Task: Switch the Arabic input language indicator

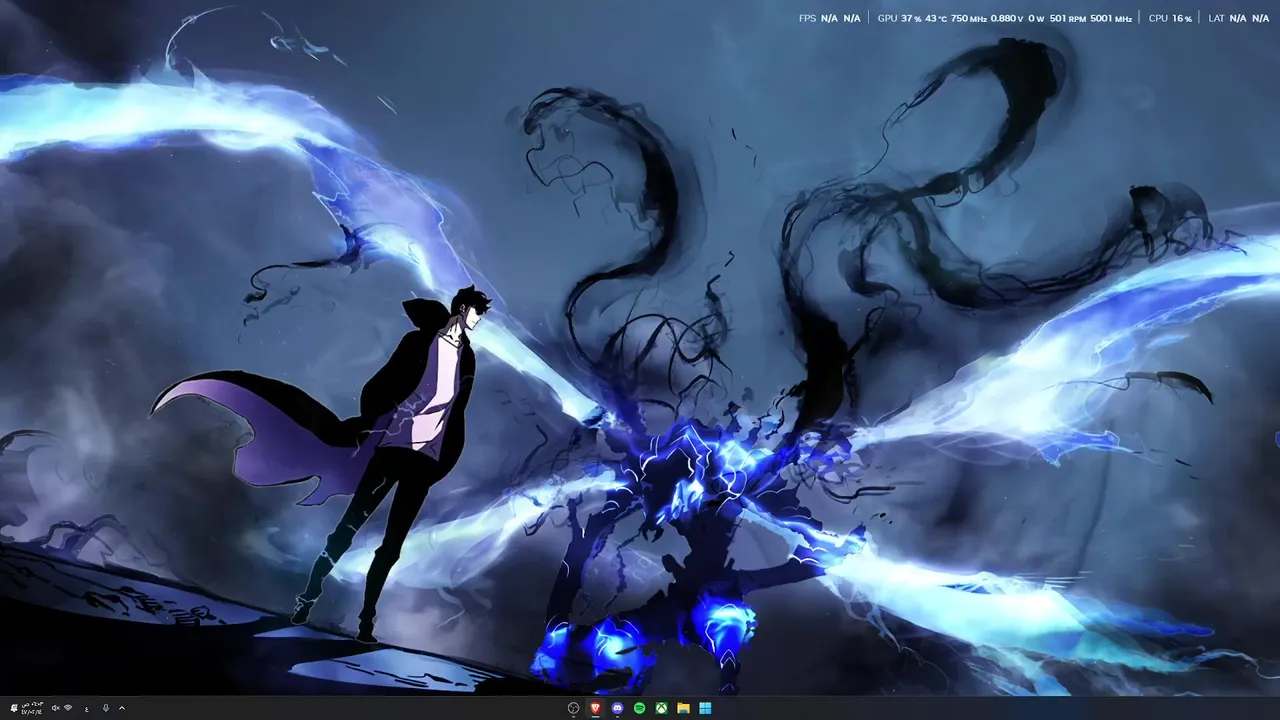Action: (x=87, y=708)
